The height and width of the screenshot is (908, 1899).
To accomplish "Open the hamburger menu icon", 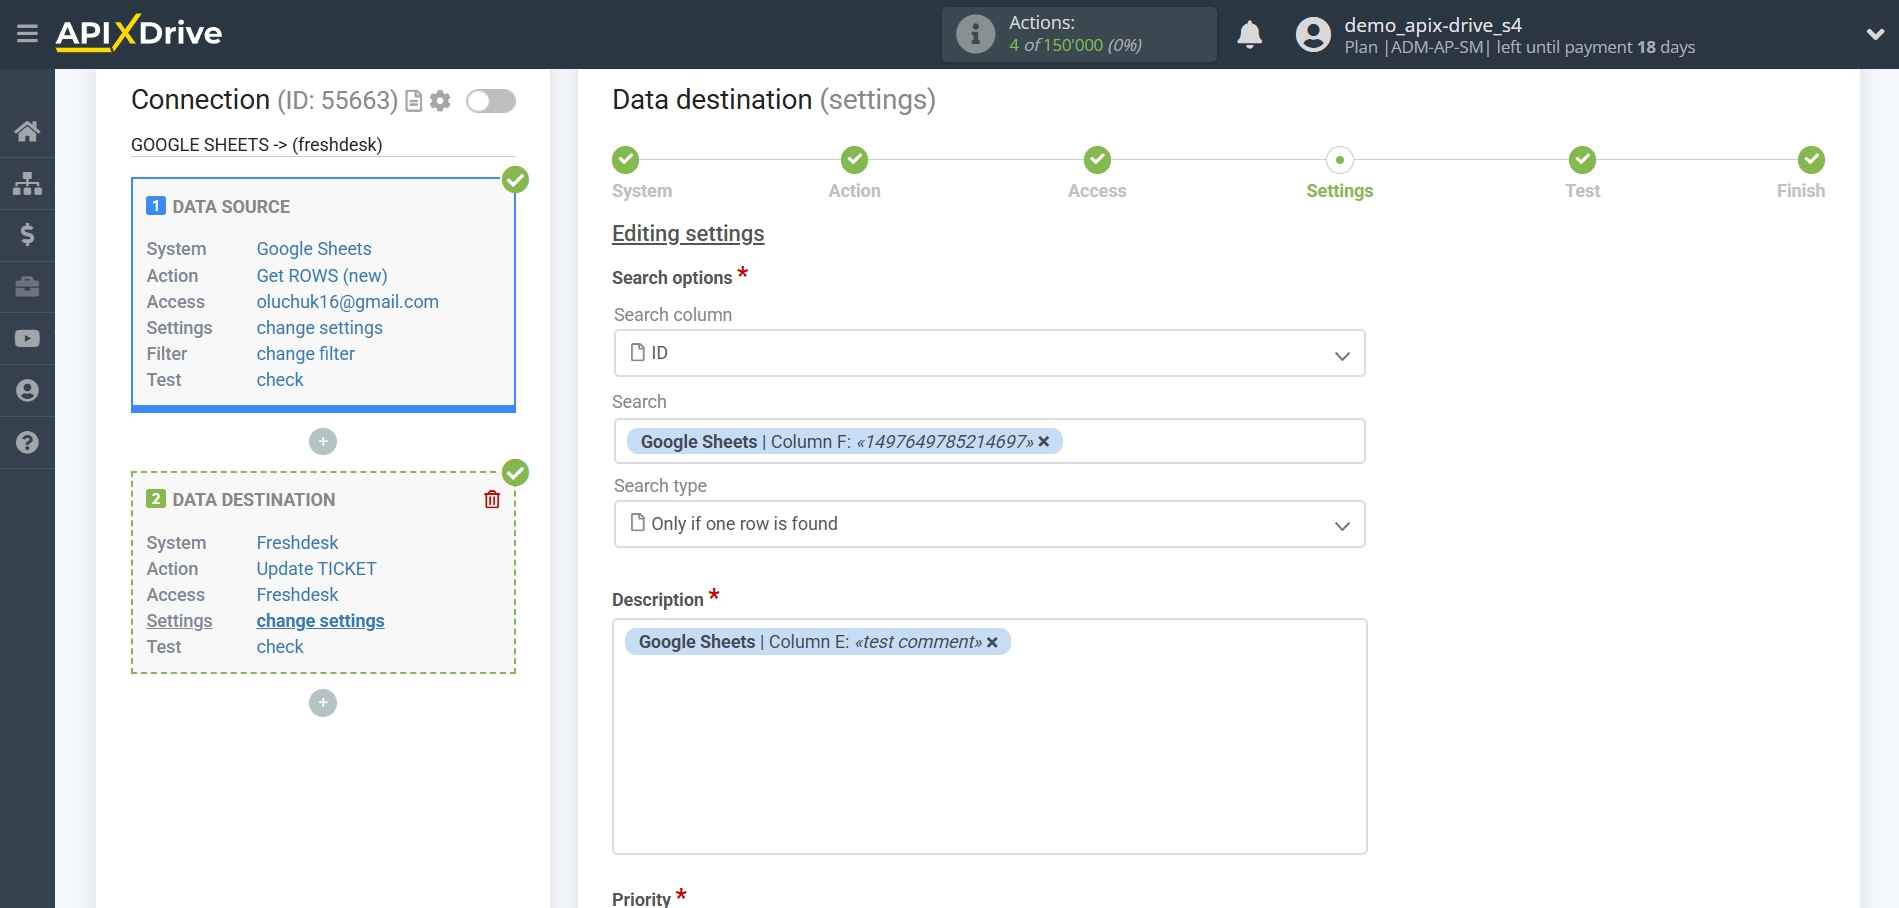I will coord(27,34).
